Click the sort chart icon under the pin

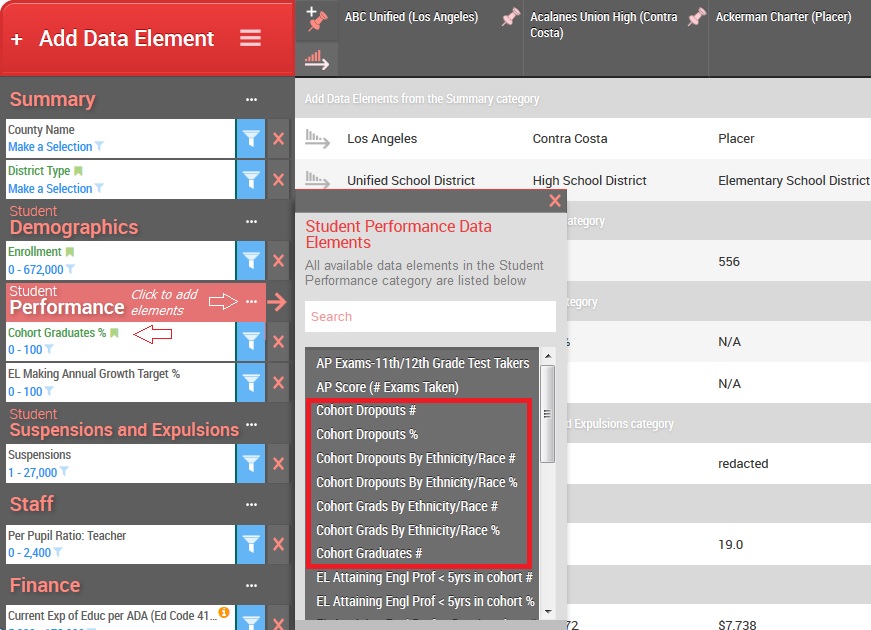point(317,59)
